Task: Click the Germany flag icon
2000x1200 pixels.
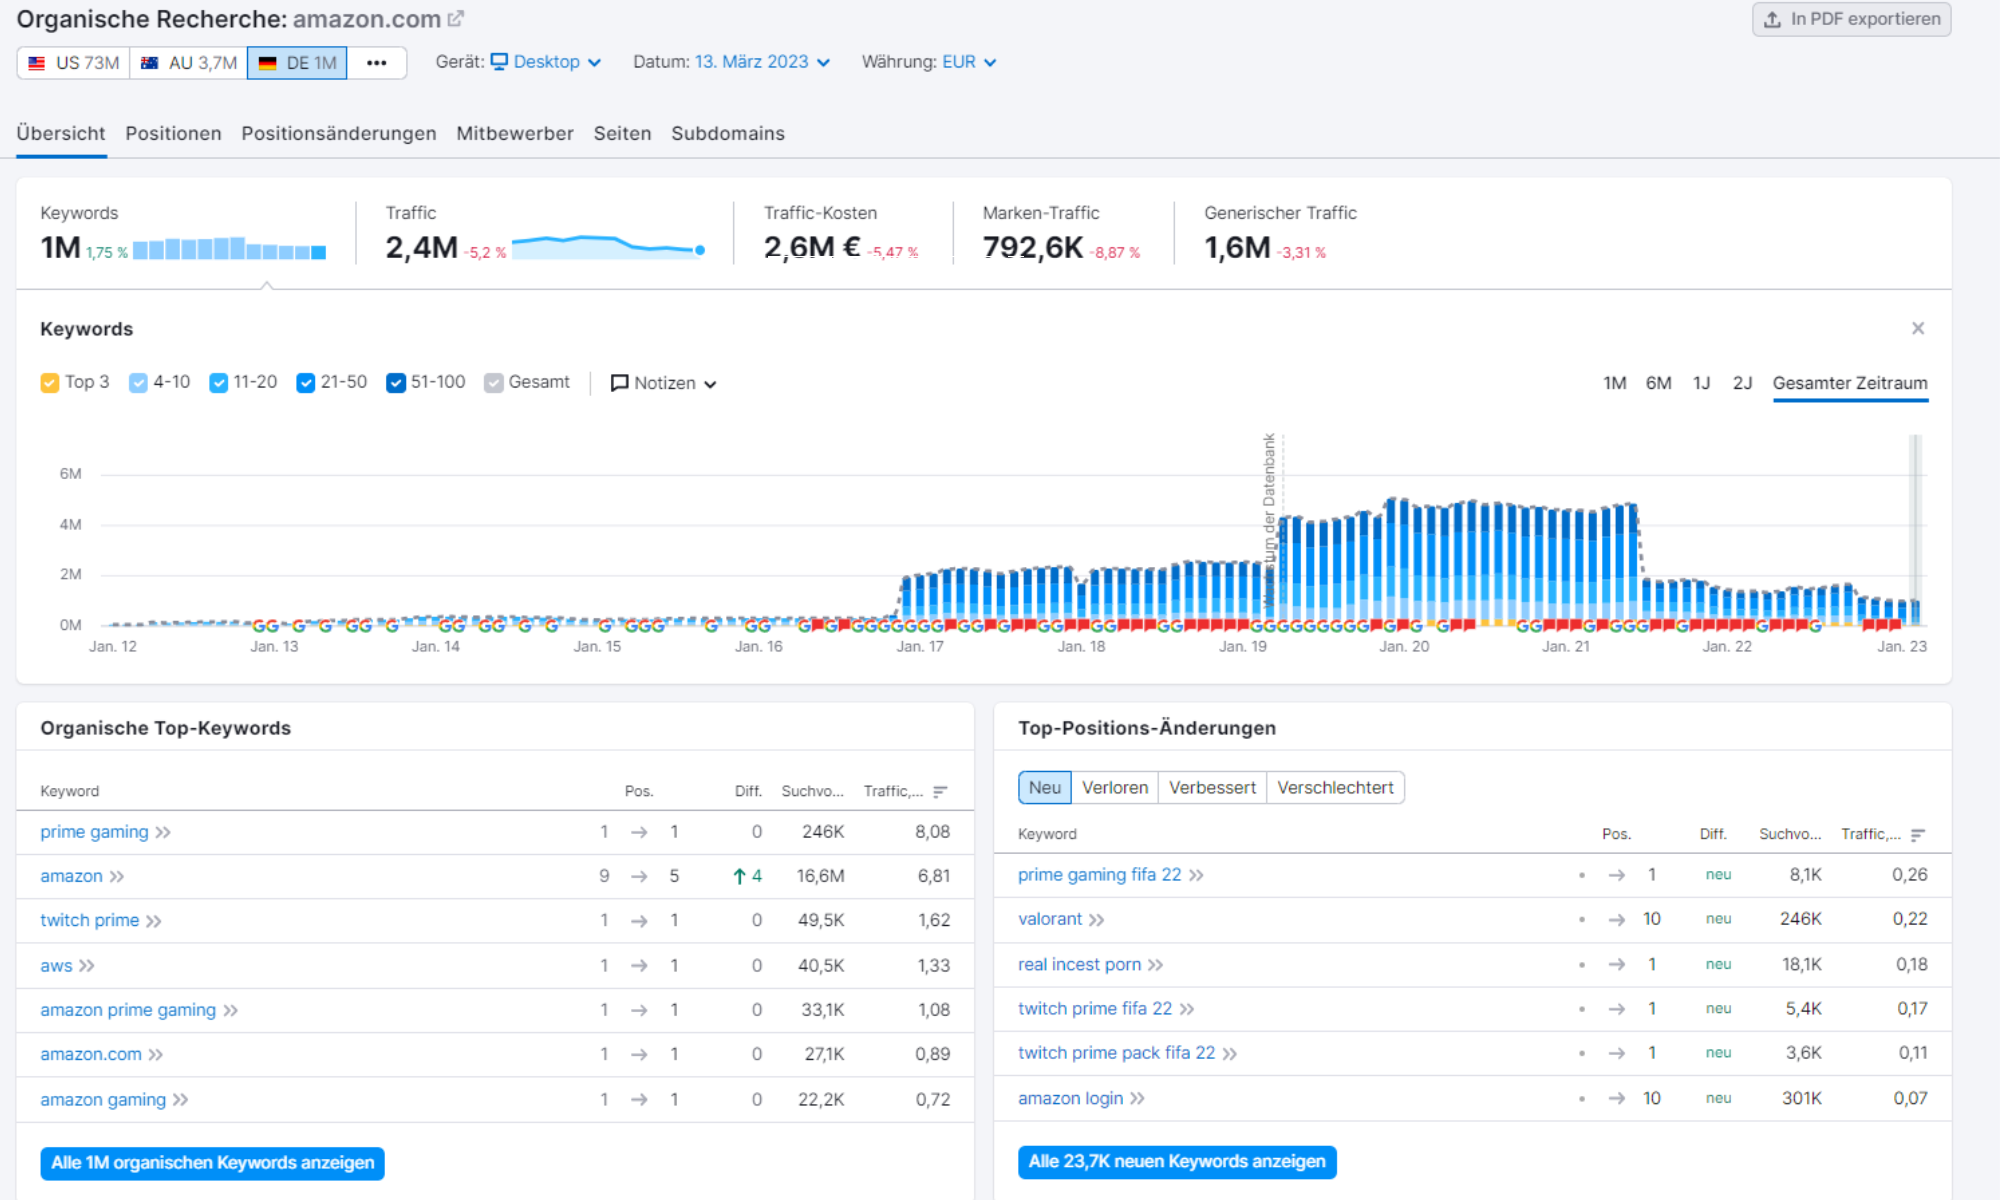Action: pyautogui.click(x=267, y=63)
